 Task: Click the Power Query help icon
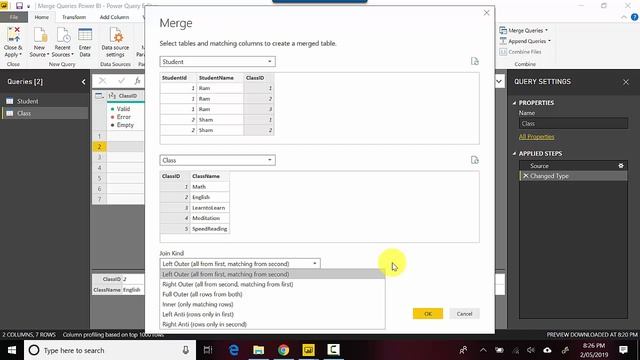635,17
